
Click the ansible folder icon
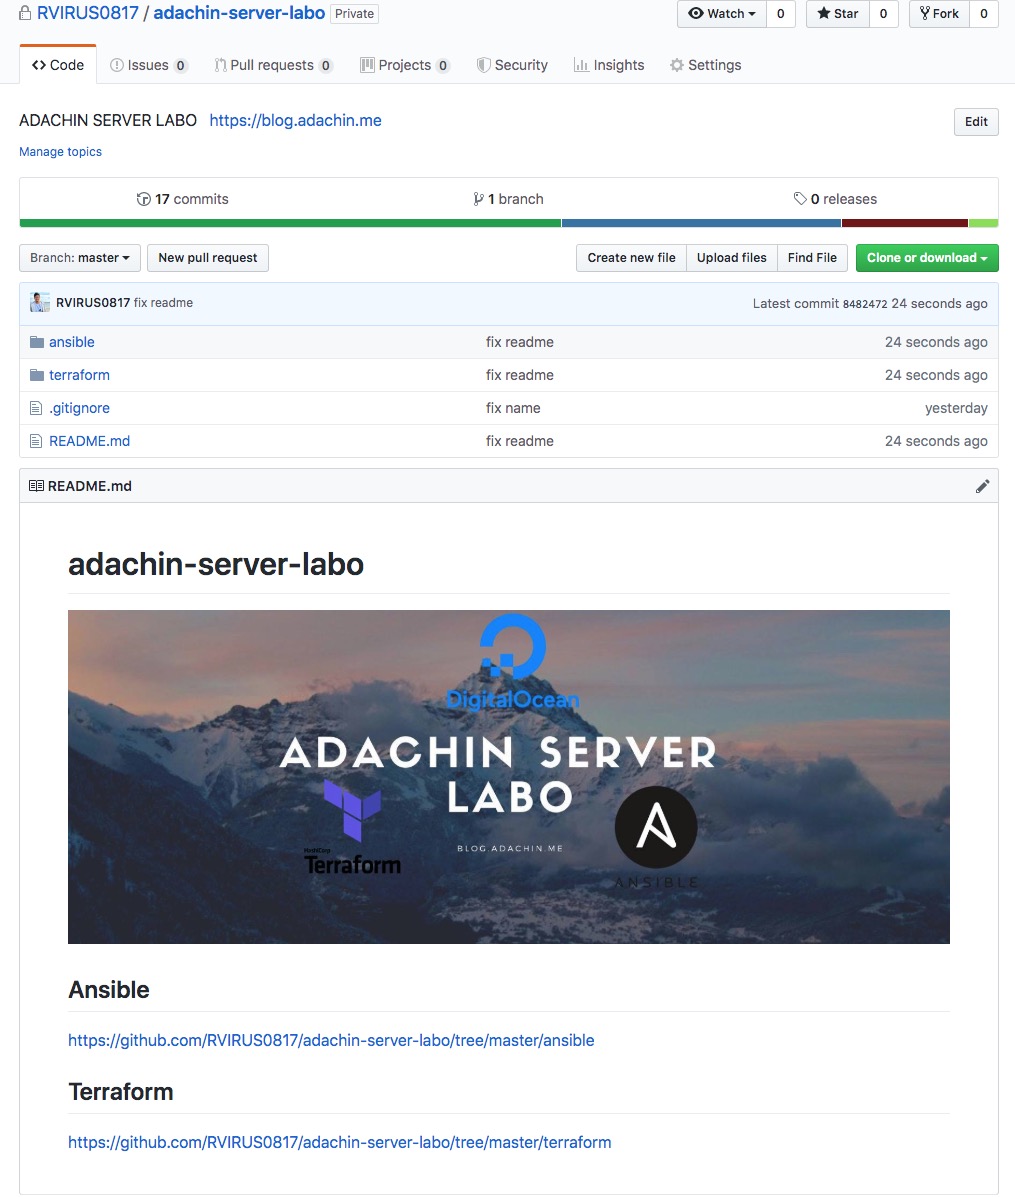[x=37, y=342]
